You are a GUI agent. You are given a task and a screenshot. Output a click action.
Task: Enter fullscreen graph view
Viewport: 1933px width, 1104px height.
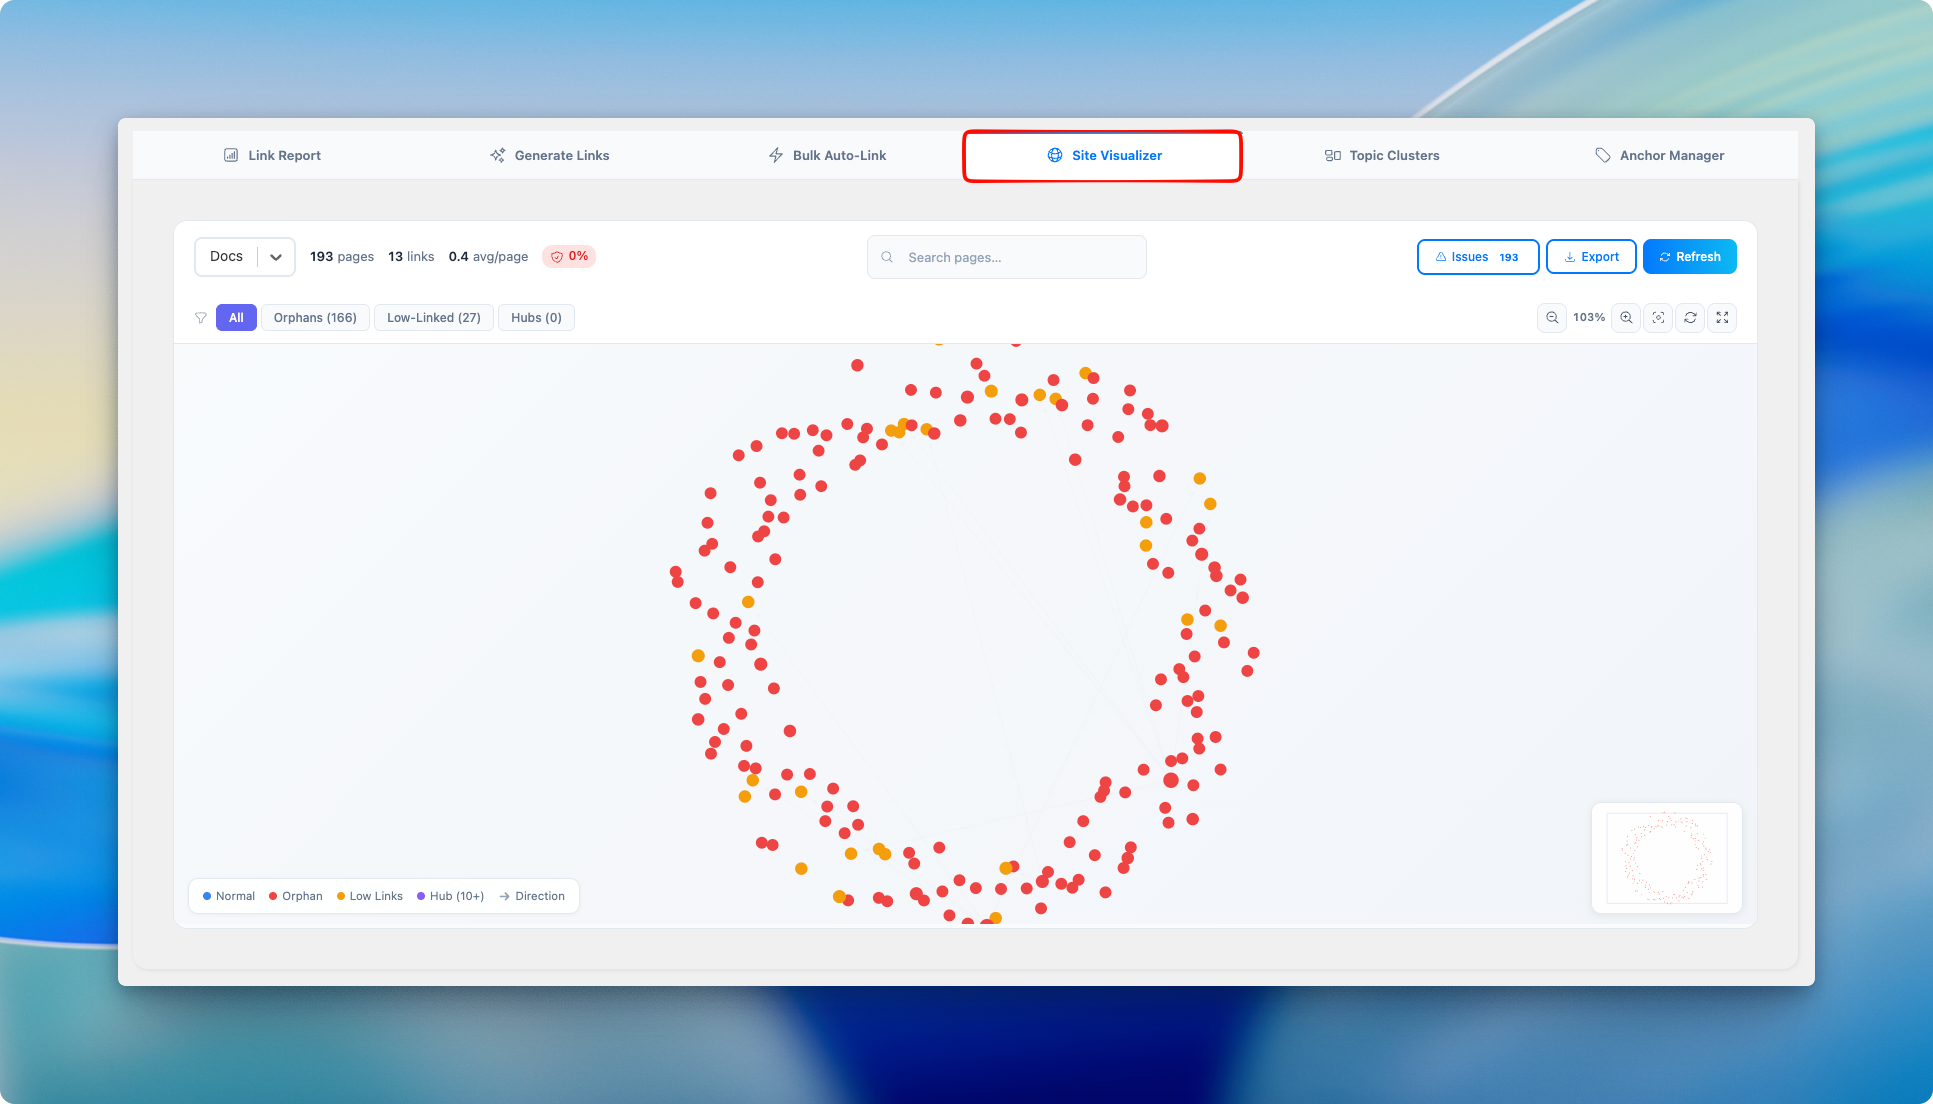1722,318
